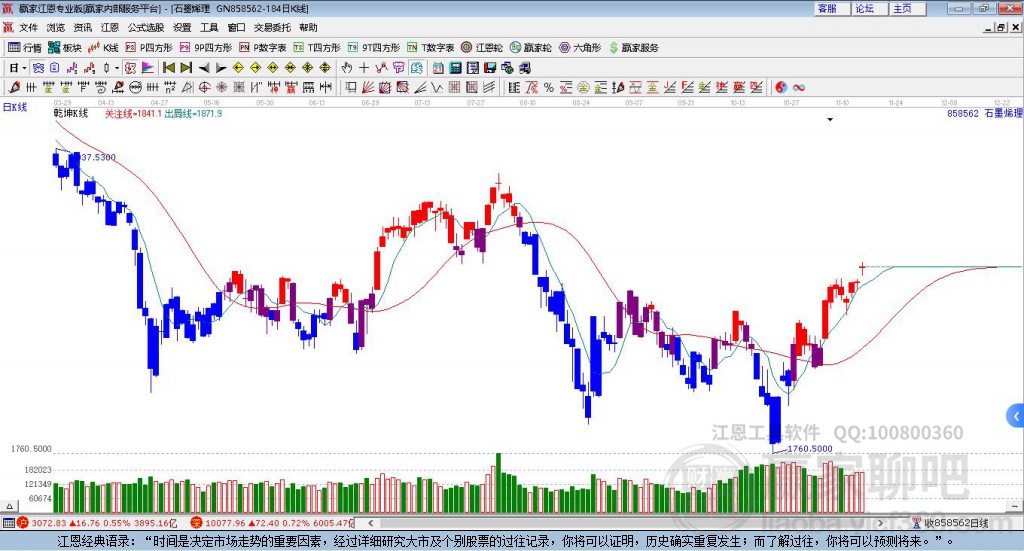Open the 9P四方形 tool
The height and width of the screenshot is (551, 1024).
point(206,48)
